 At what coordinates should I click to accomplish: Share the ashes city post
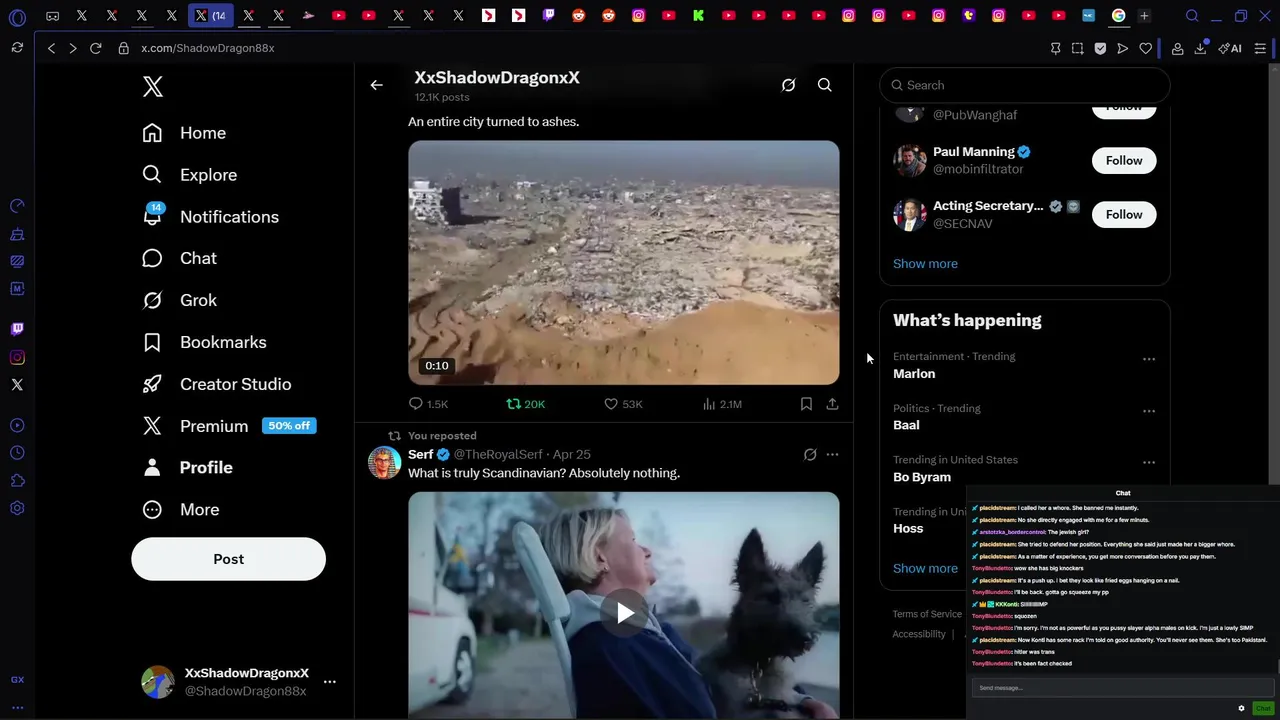(x=832, y=404)
